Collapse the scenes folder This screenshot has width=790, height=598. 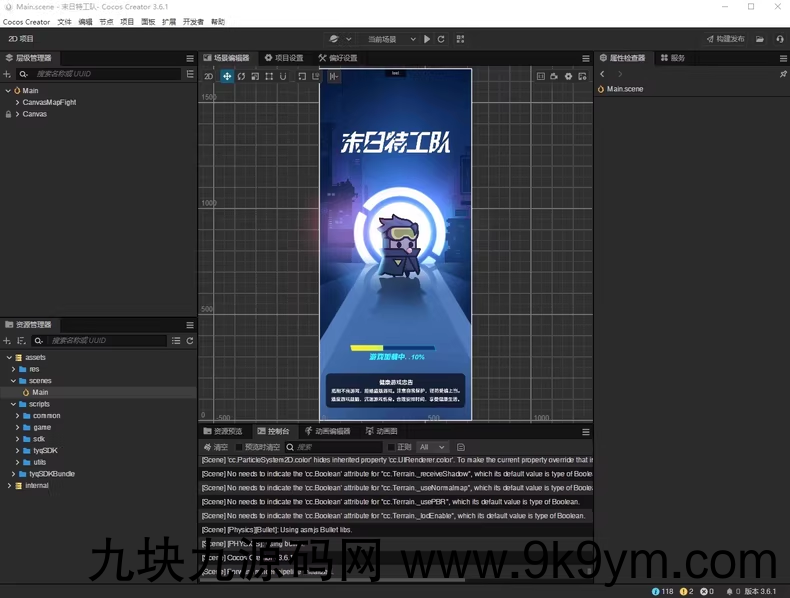[x=13, y=381]
